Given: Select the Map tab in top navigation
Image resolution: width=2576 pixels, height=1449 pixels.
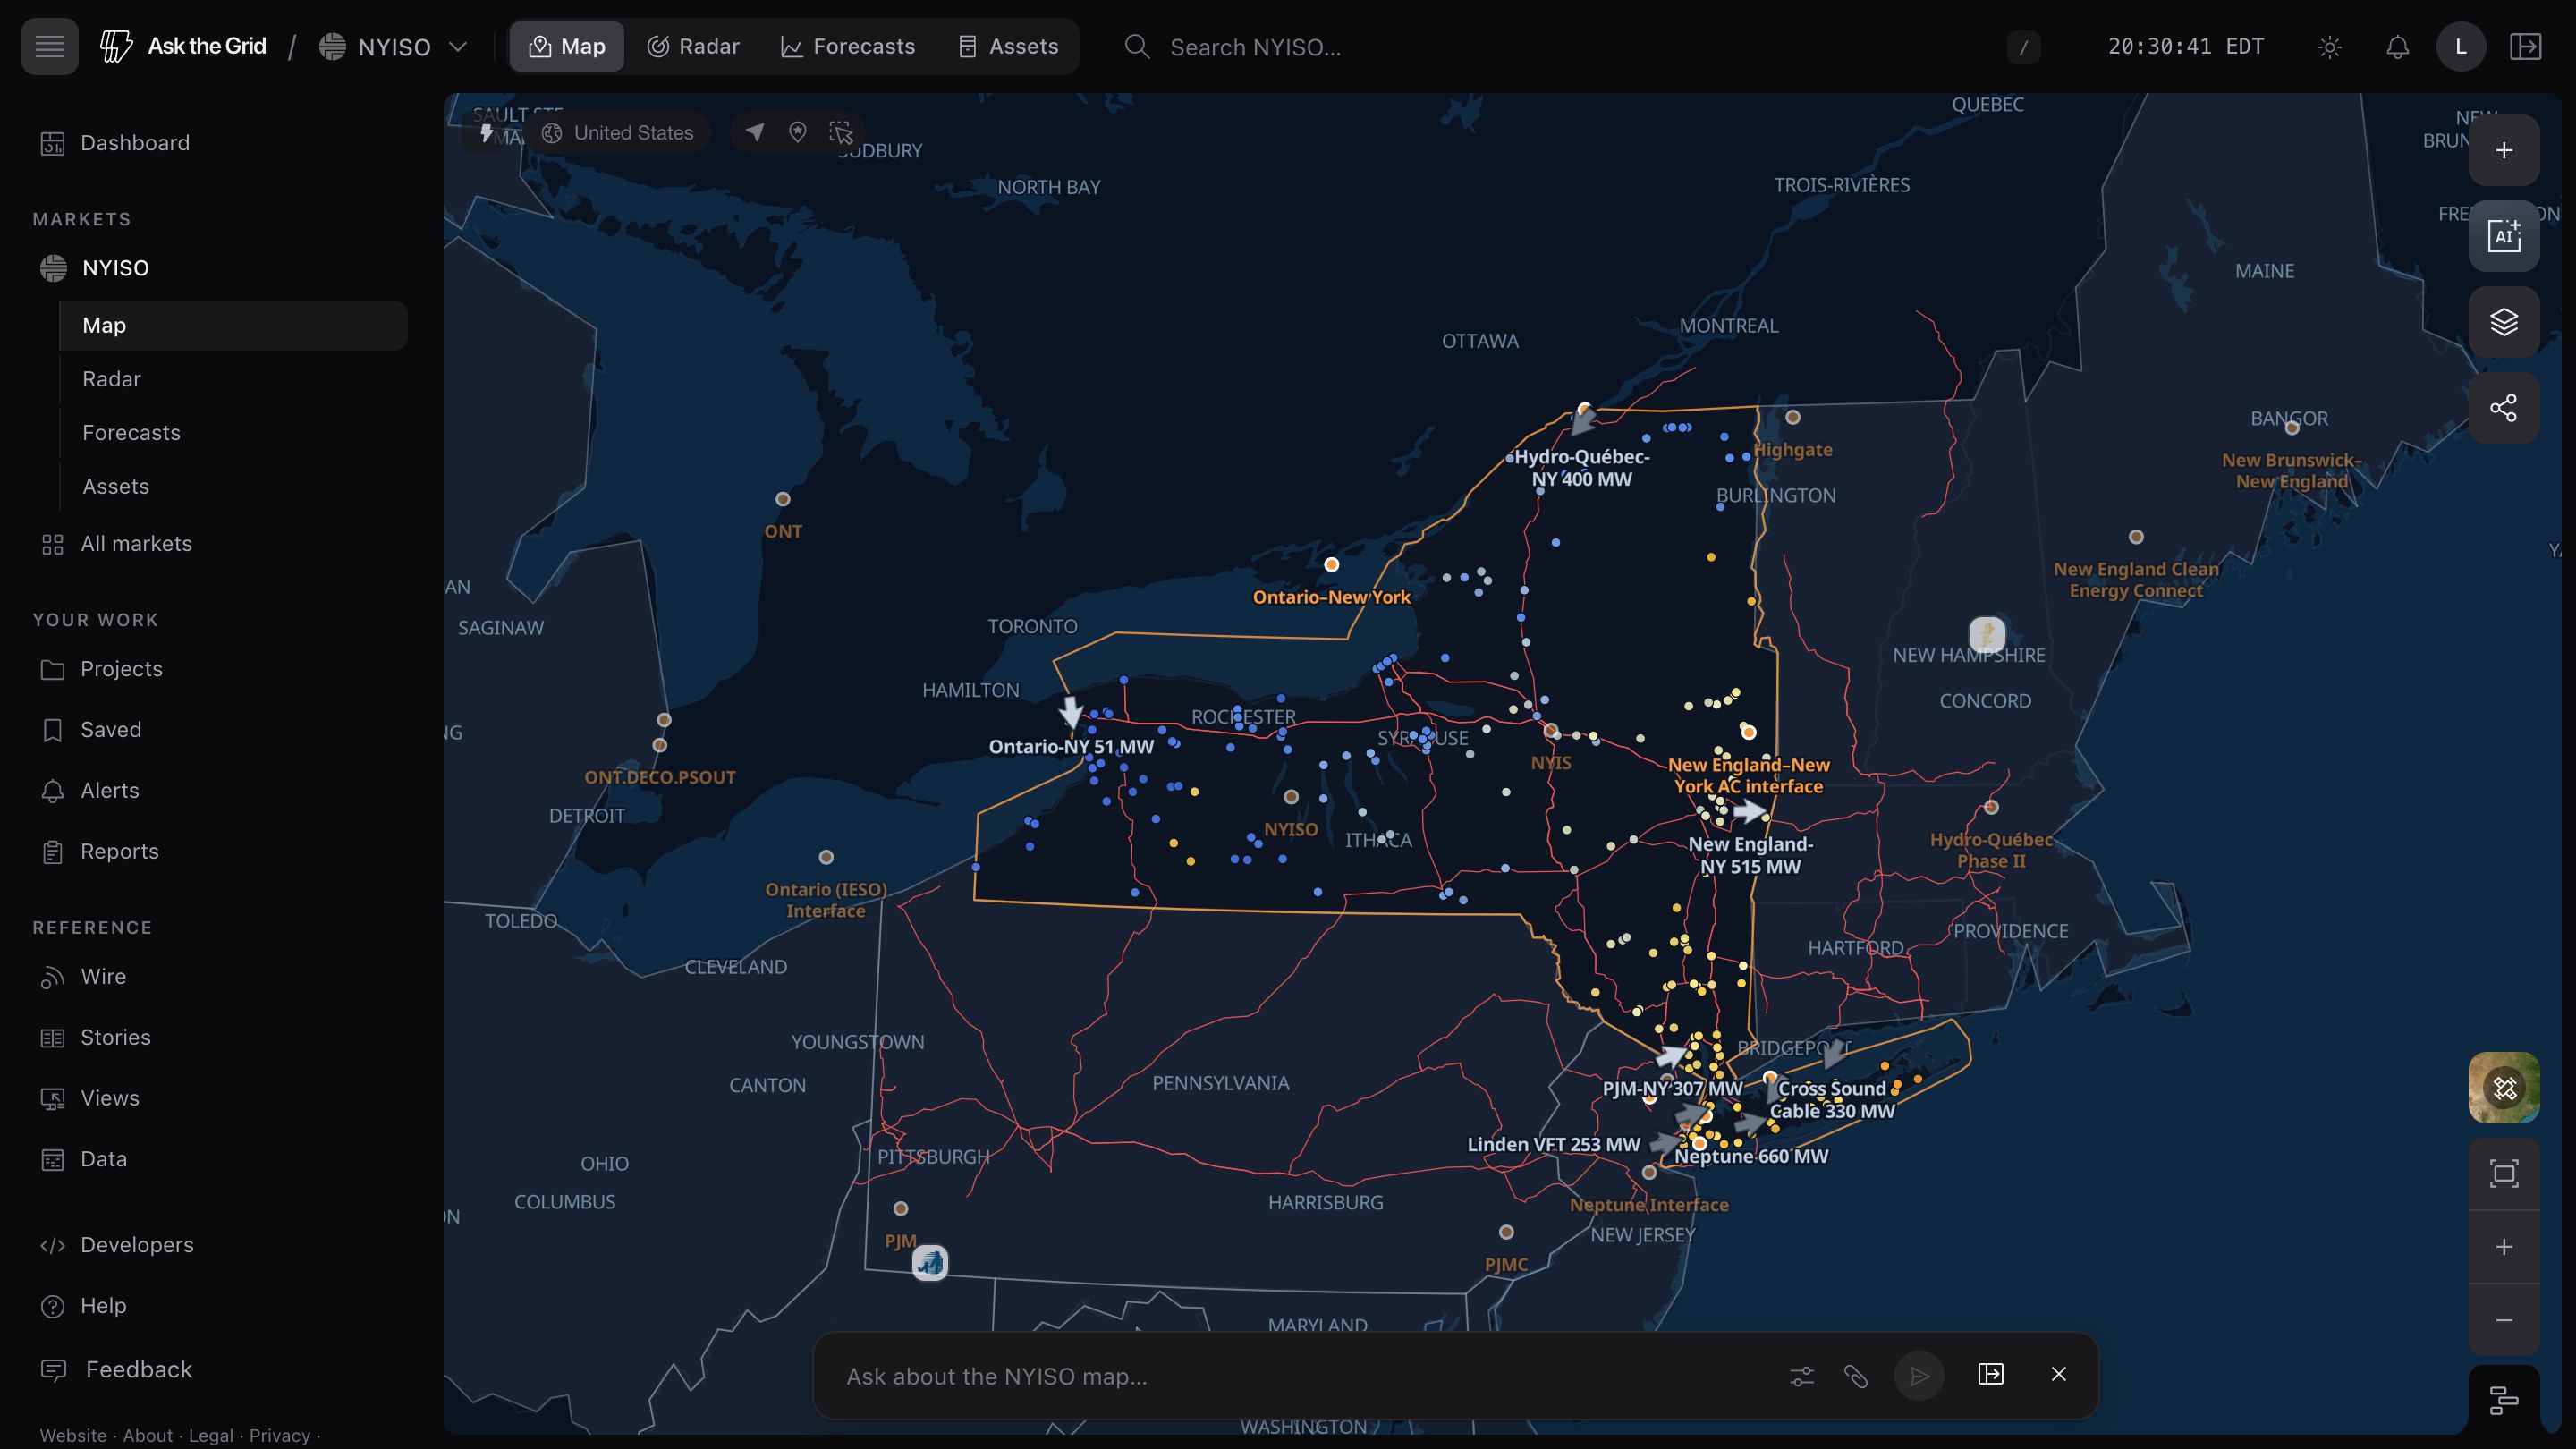Looking at the screenshot, I should click(567, 46).
